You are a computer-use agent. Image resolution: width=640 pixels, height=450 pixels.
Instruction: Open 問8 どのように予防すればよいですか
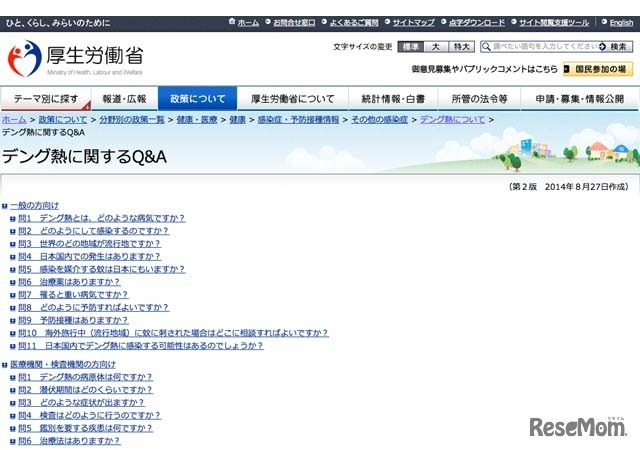(x=93, y=307)
